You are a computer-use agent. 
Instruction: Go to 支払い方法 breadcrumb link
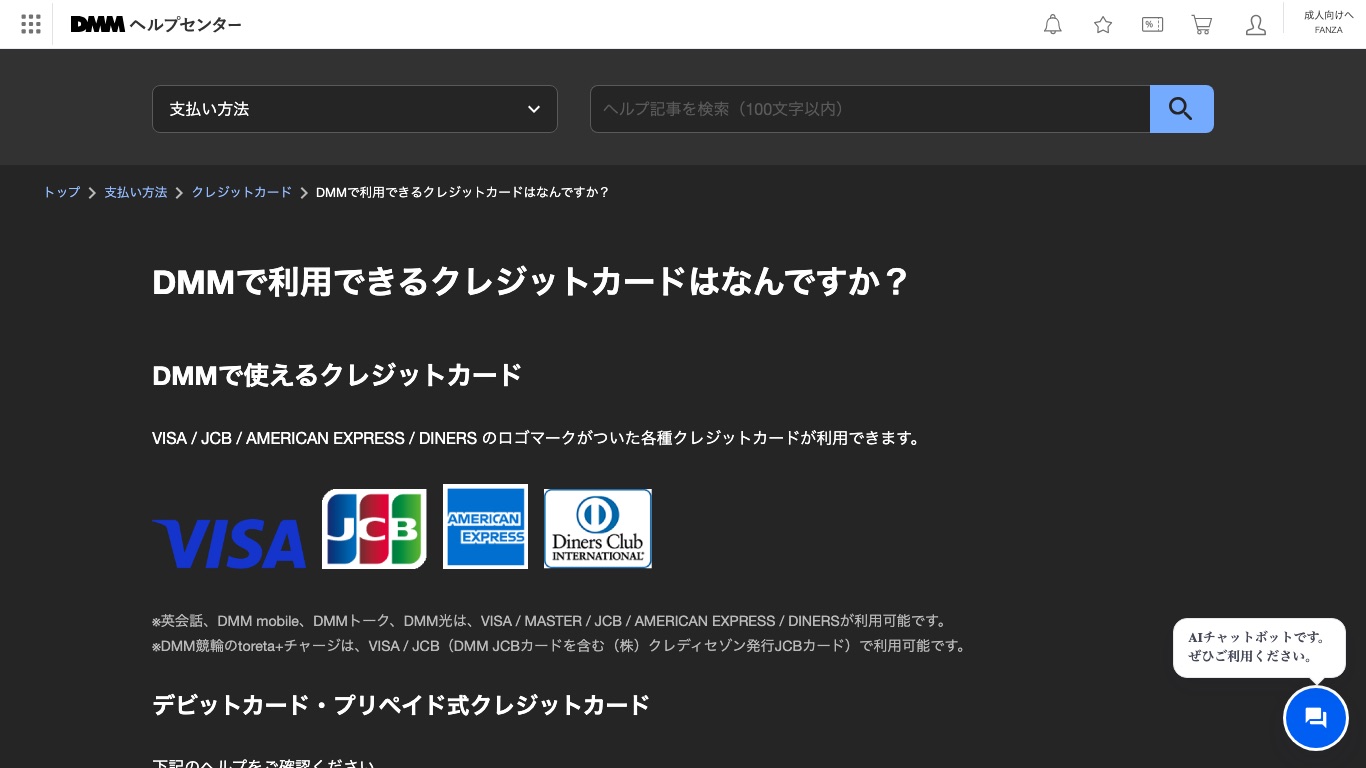tap(136, 192)
